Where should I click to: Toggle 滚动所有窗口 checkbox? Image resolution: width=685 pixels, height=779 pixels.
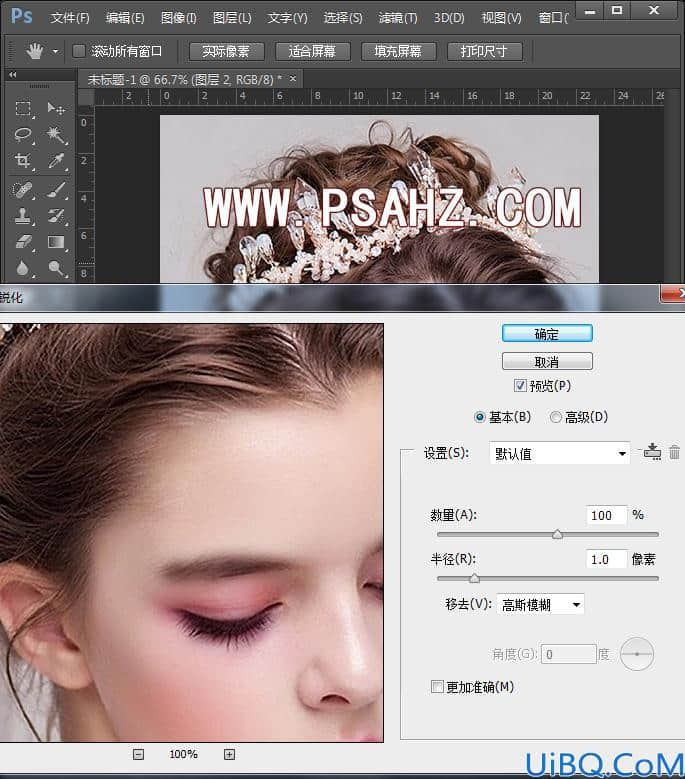[x=78, y=51]
